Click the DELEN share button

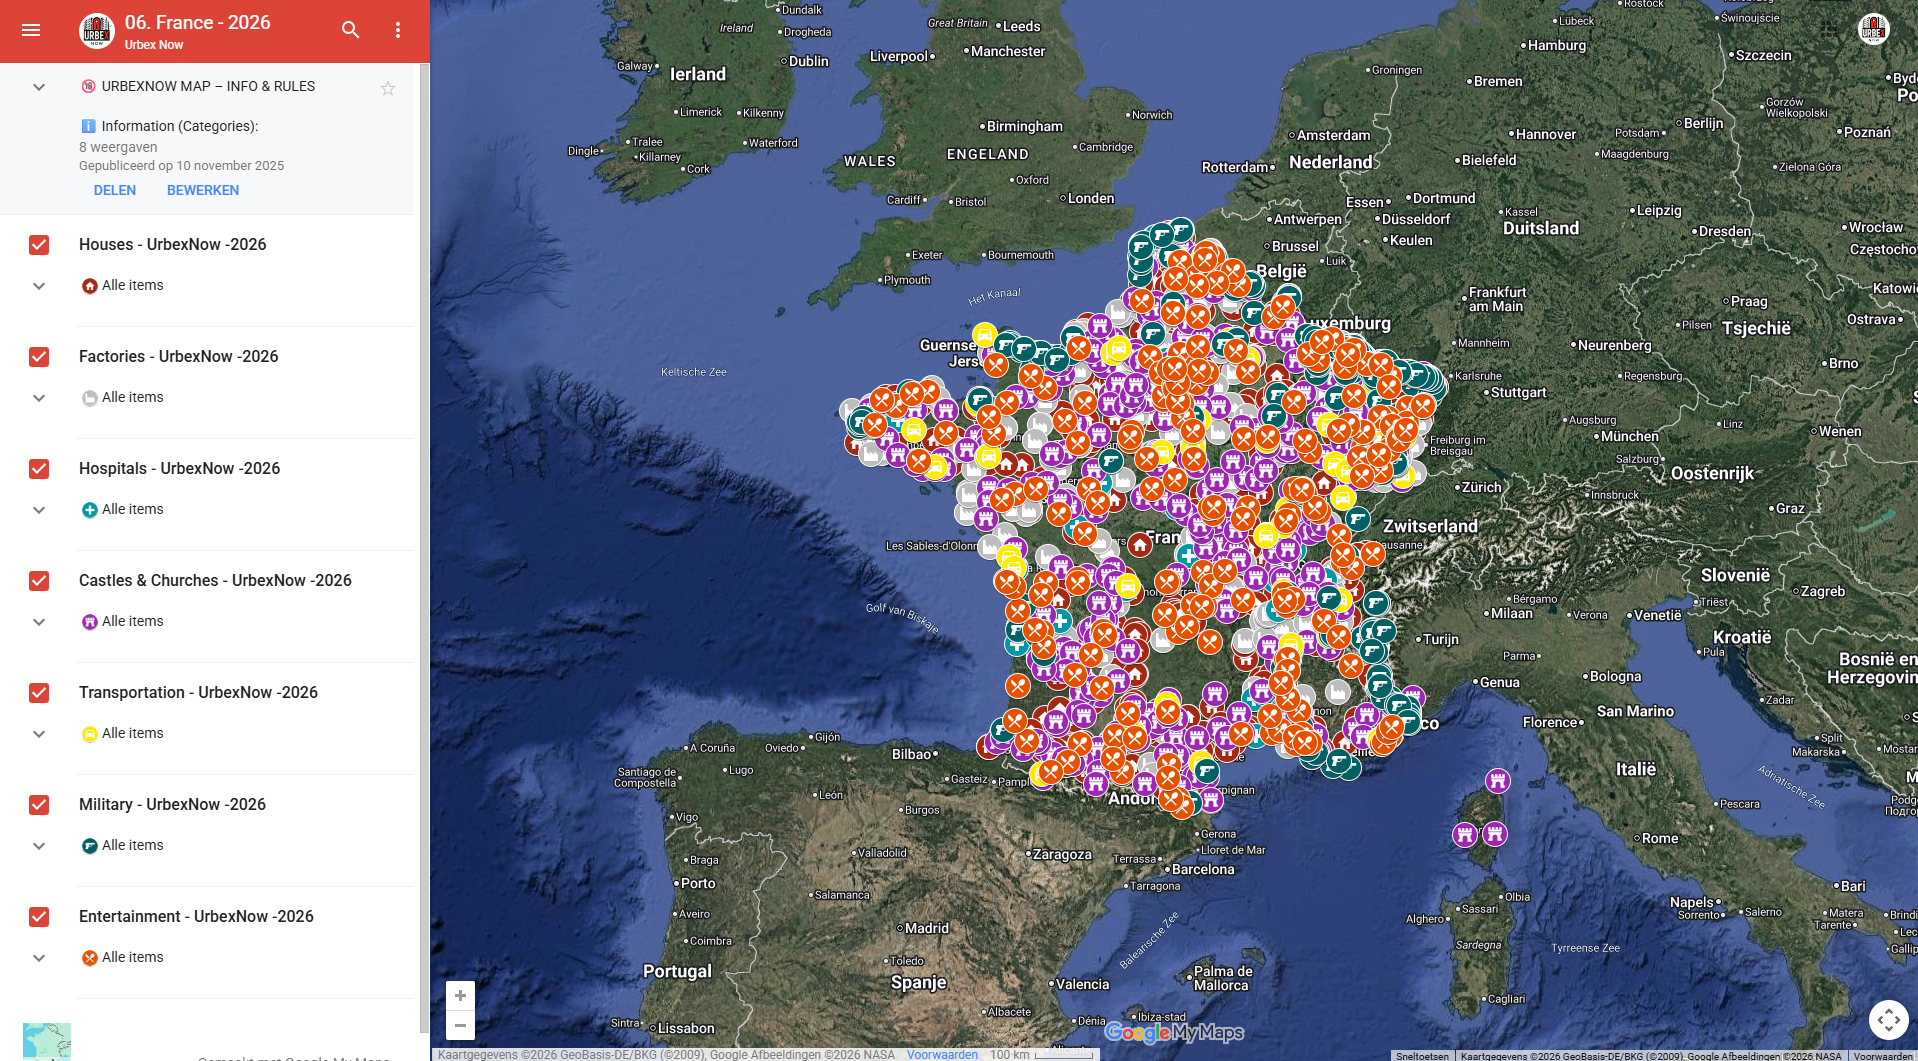(115, 190)
